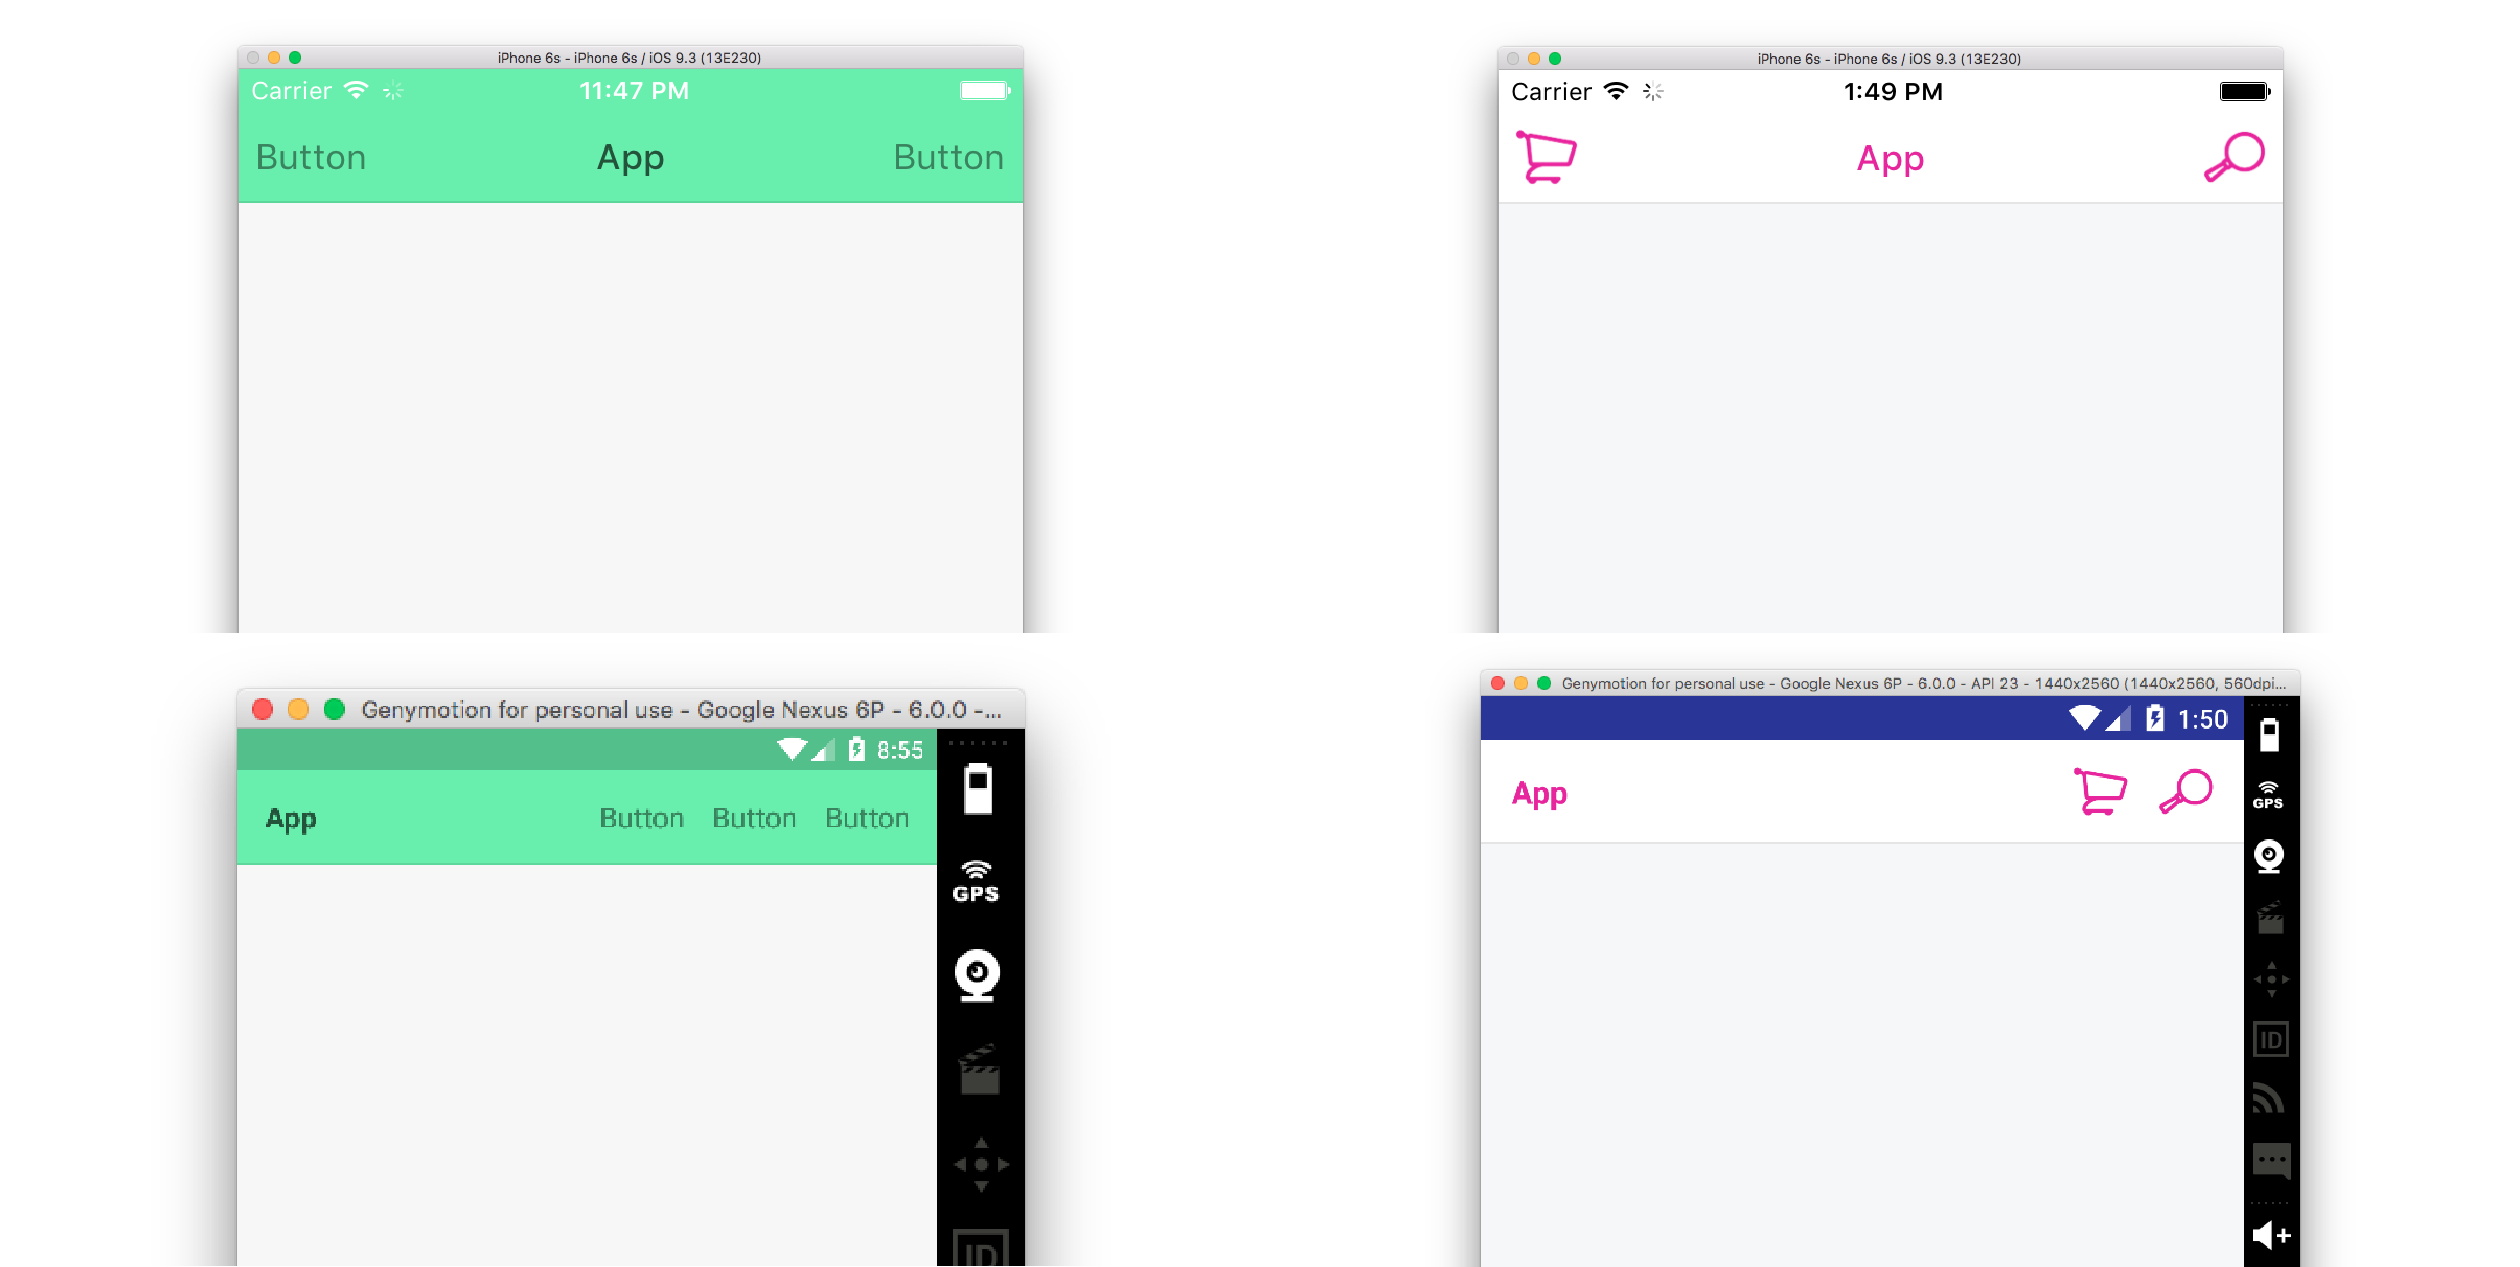Tap the pink cart icon in iPhone navbar

1546,157
